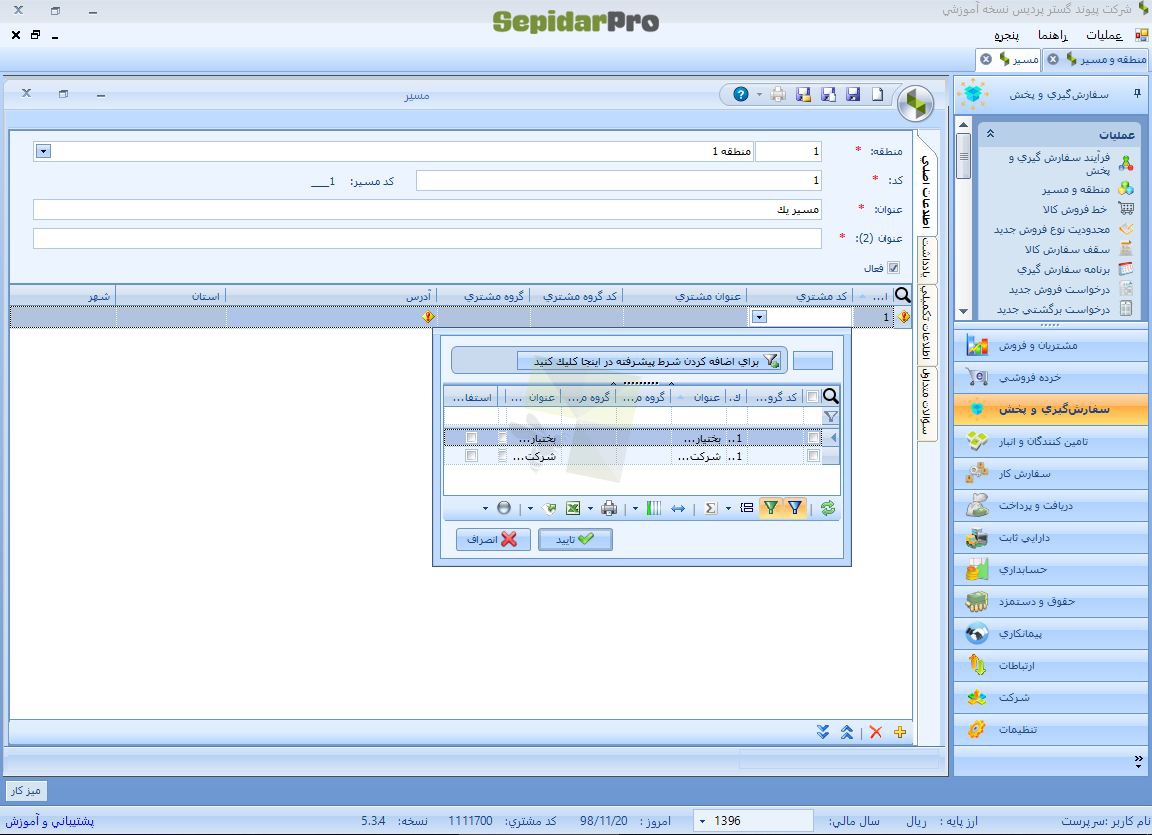Click the magnifier icon in popup grid header
This screenshot has height=835, width=1152.
click(x=831, y=397)
